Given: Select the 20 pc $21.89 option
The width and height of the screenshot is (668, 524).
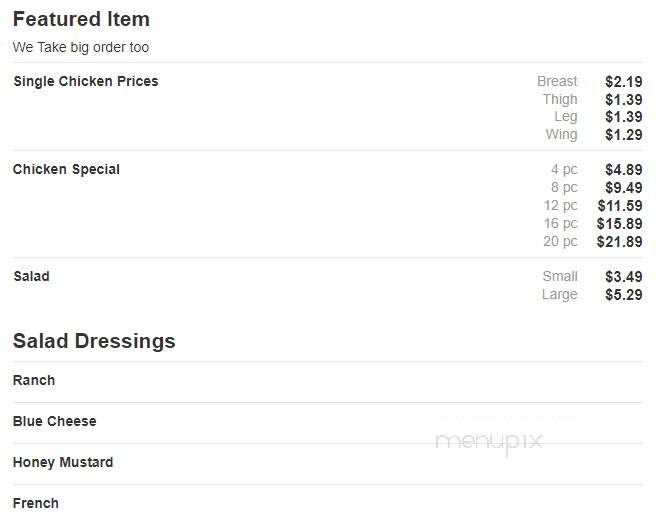Looking at the screenshot, I should 593,242.
